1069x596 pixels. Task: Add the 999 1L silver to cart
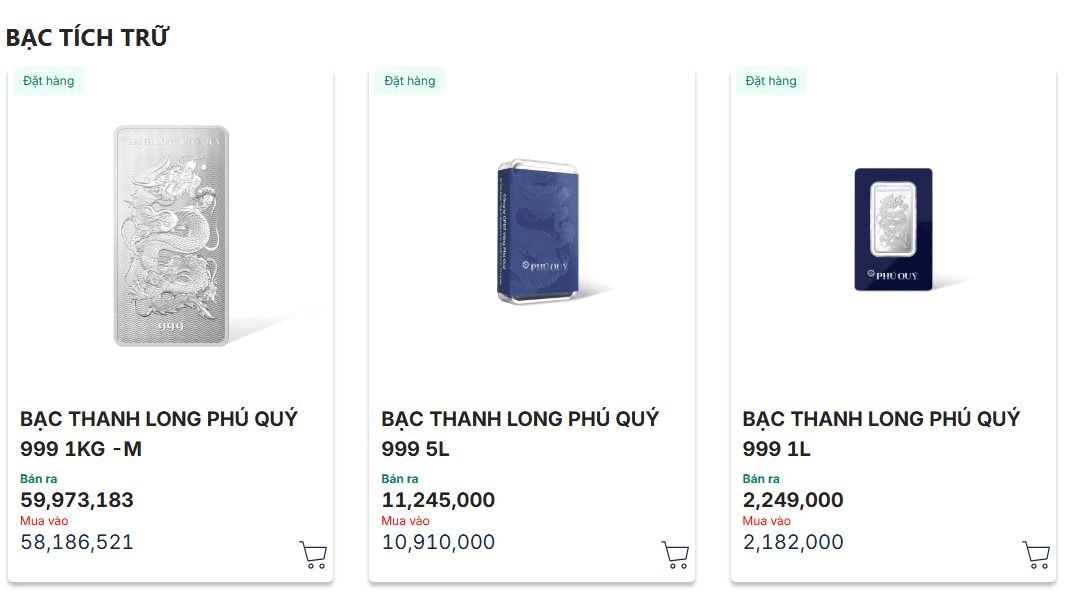point(1036,554)
